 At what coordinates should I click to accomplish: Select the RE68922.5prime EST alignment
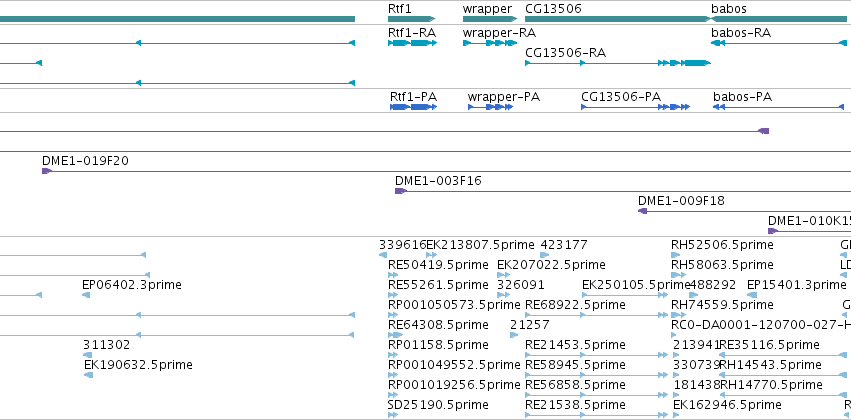pyautogui.click(x=596, y=315)
